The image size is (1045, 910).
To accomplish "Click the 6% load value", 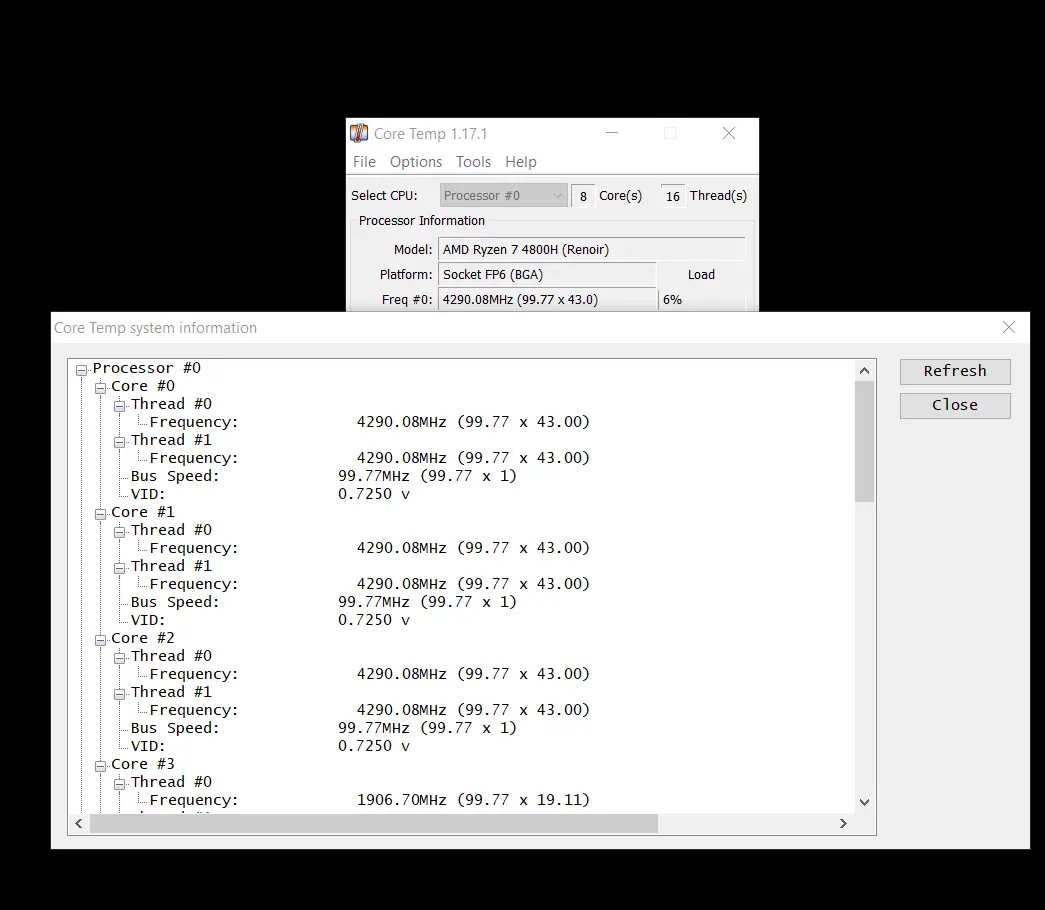I will (x=672, y=300).
